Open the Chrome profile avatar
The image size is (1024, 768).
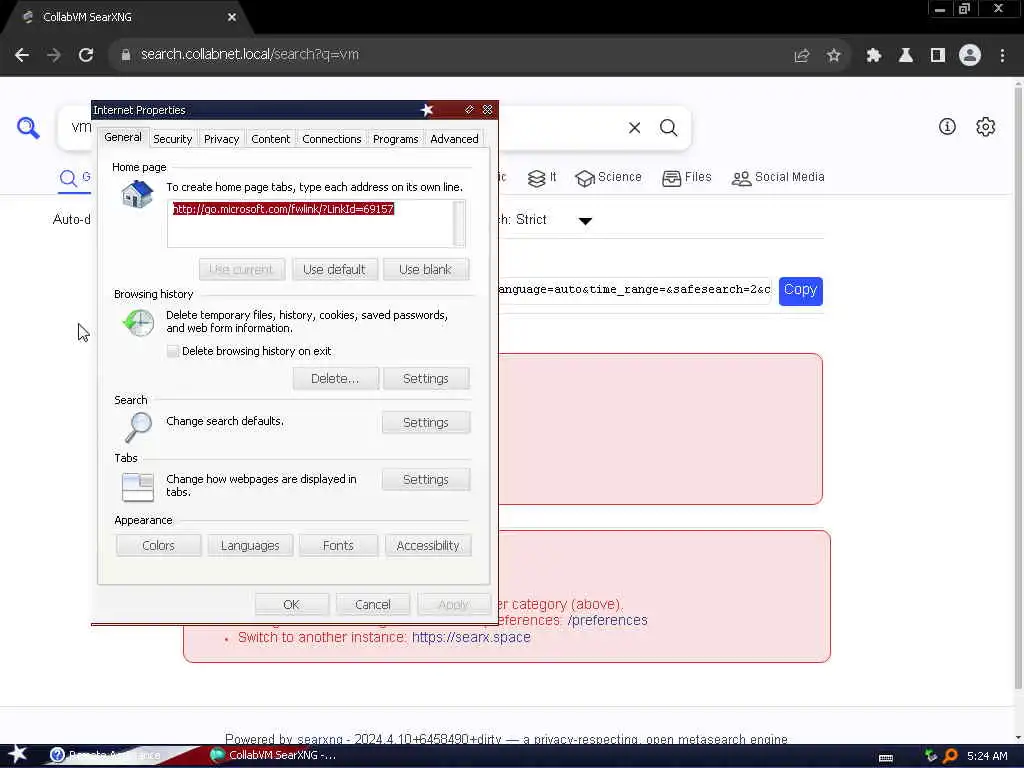pyautogui.click(x=970, y=56)
